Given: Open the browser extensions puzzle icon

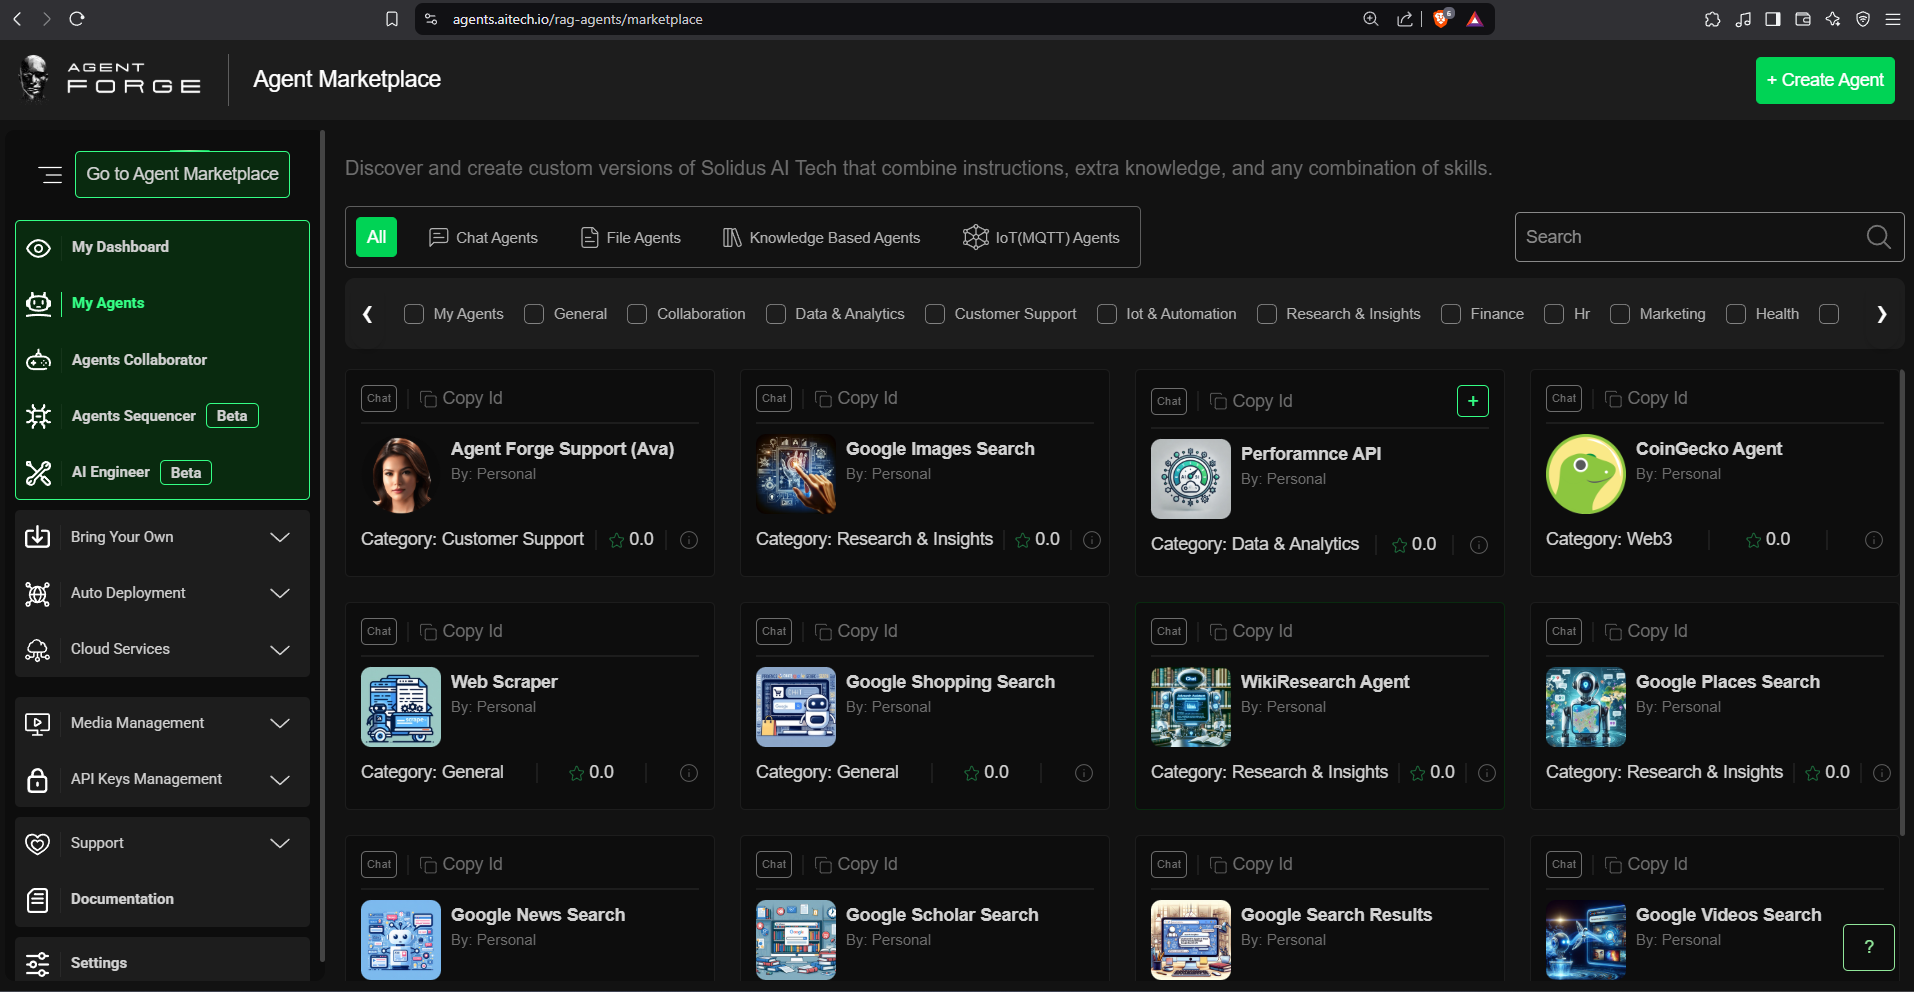Looking at the screenshot, I should (1713, 19).
